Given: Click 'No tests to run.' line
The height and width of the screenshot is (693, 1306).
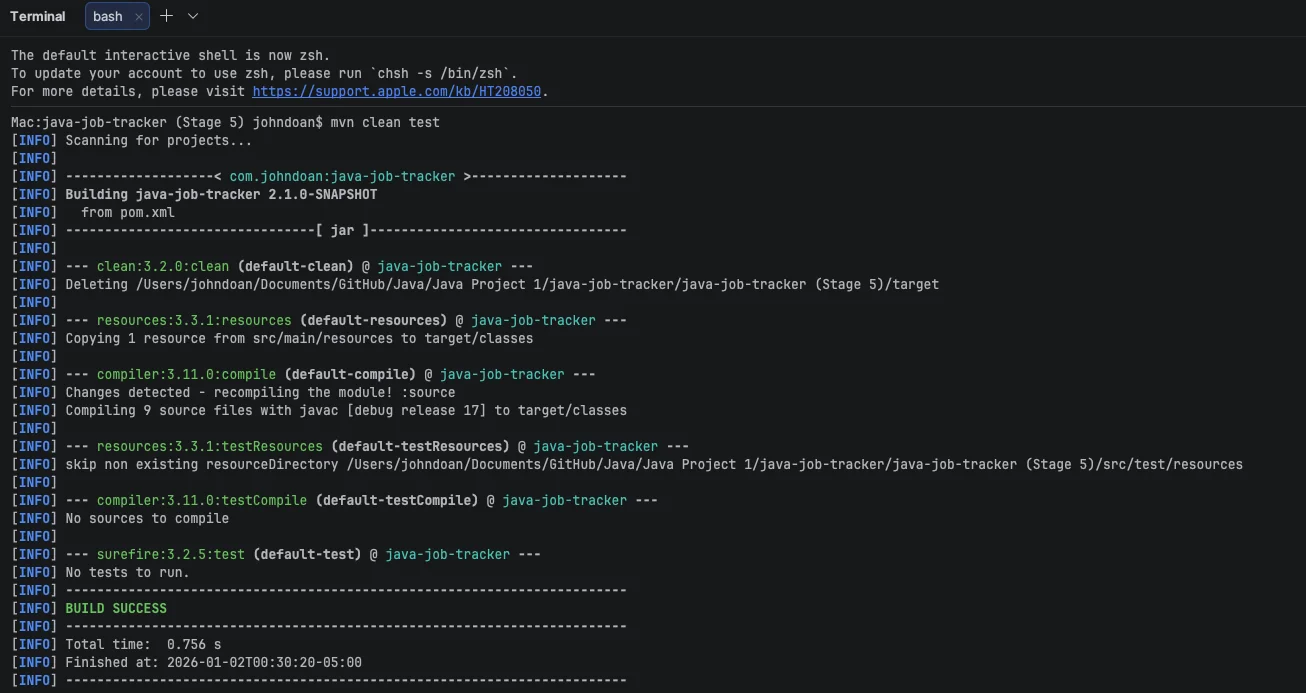Looking at the screenshot, I should click(x=127, y=572).
